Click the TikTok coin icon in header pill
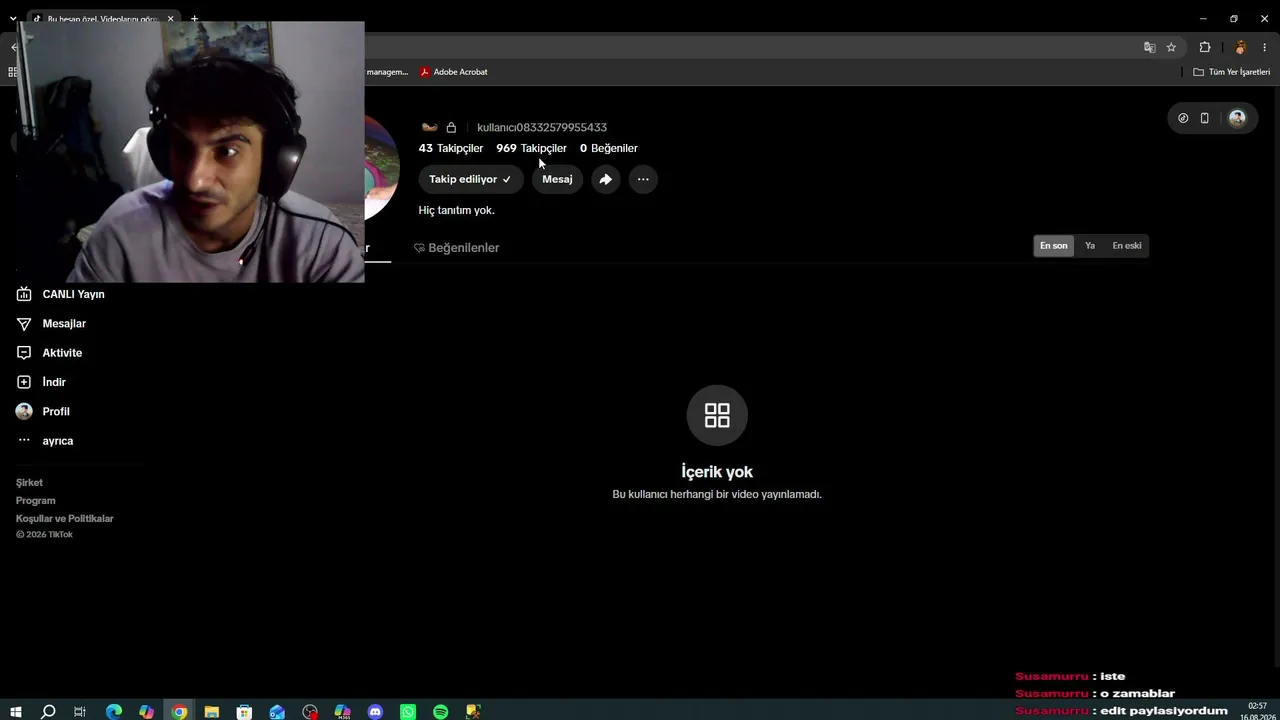Screen dimensions: 1280x720 pos(1183,118)
